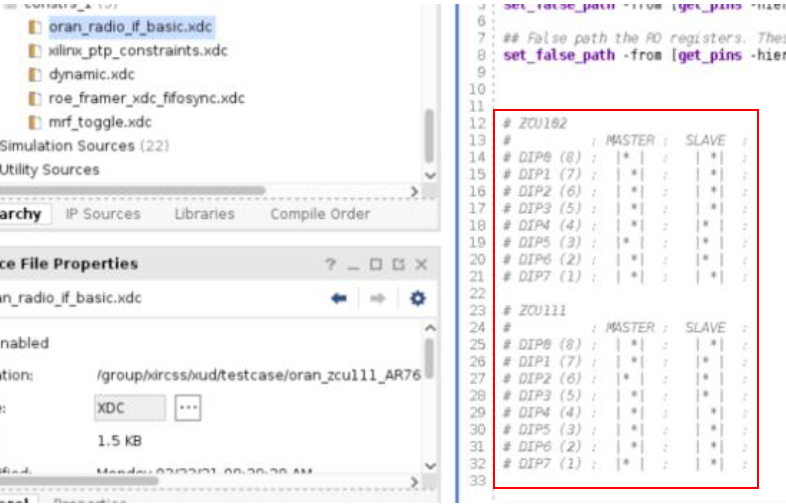Click the forward arrow in properties panel
This screenshot has width=786, height=504.
point(378,298)
